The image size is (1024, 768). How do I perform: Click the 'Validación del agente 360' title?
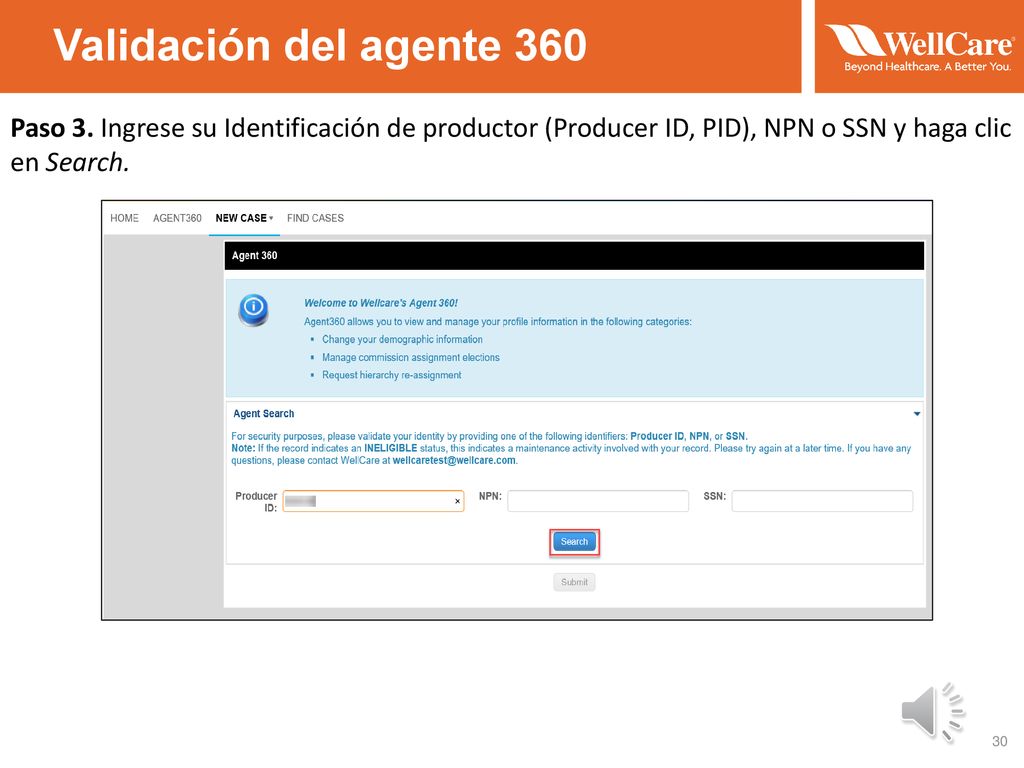(320, 45)
